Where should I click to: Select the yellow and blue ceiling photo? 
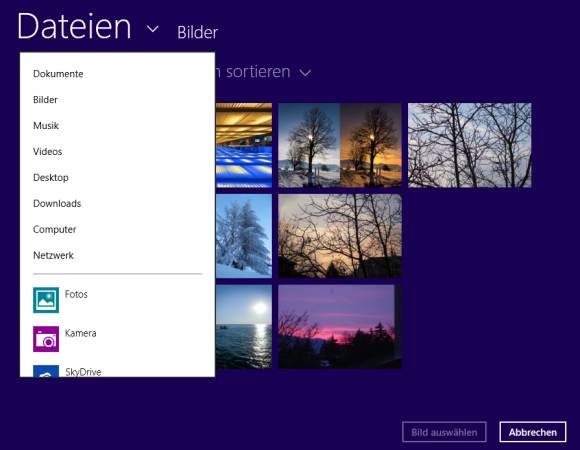tap(244, 145)
